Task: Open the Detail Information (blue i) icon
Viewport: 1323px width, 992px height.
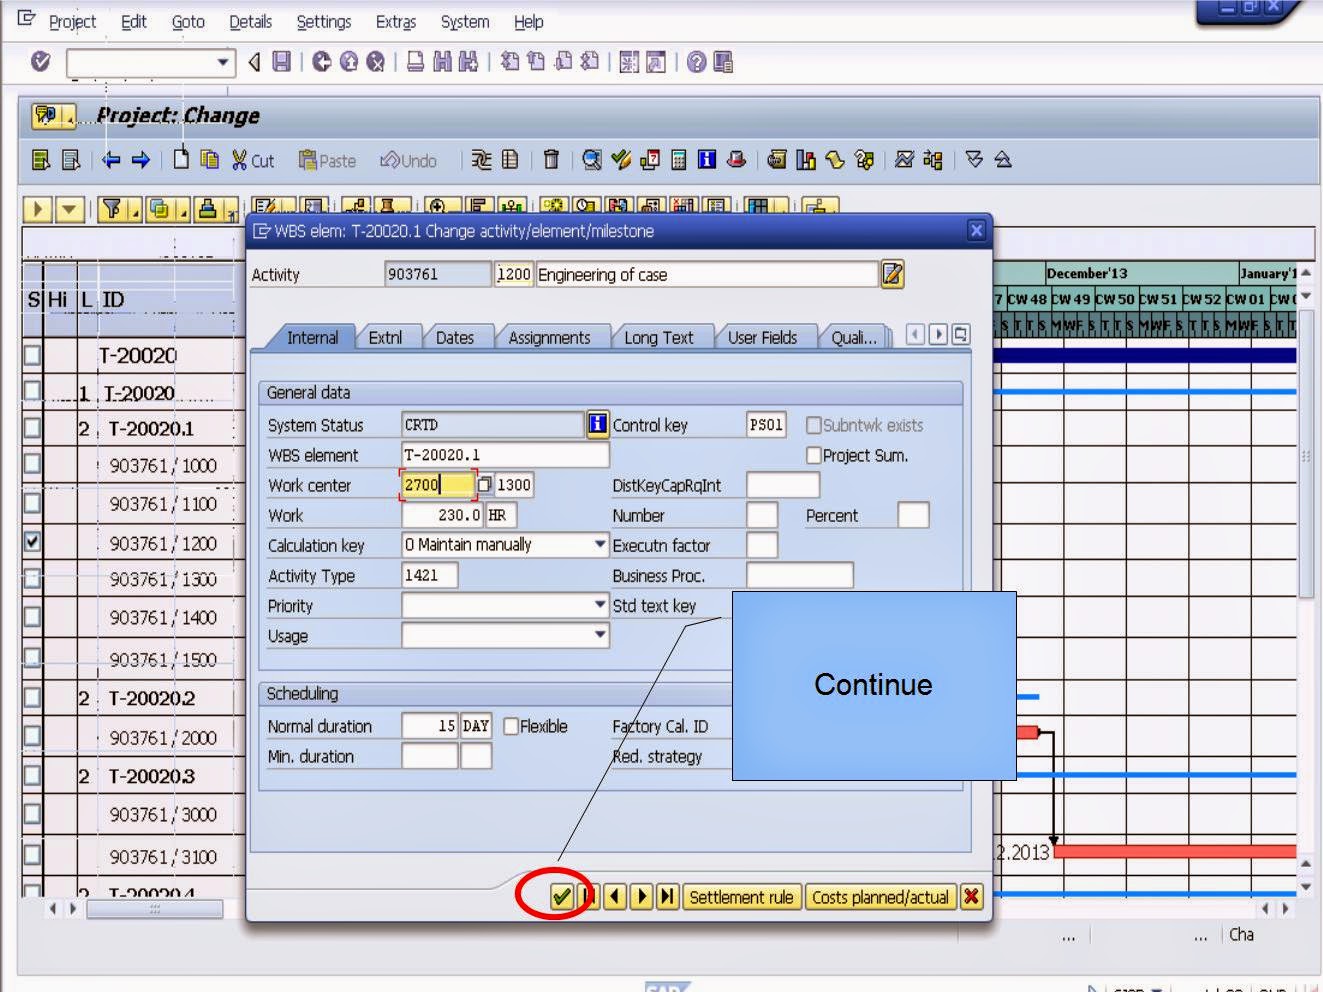Action: 708,160
